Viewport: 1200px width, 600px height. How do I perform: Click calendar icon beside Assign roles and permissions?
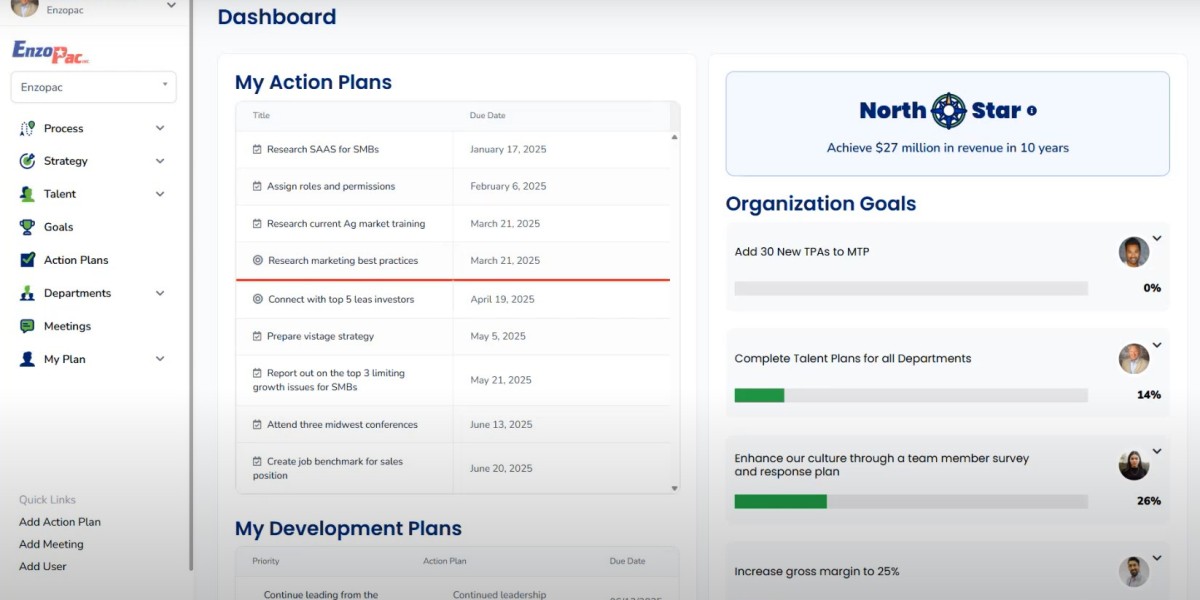(257, 186)
